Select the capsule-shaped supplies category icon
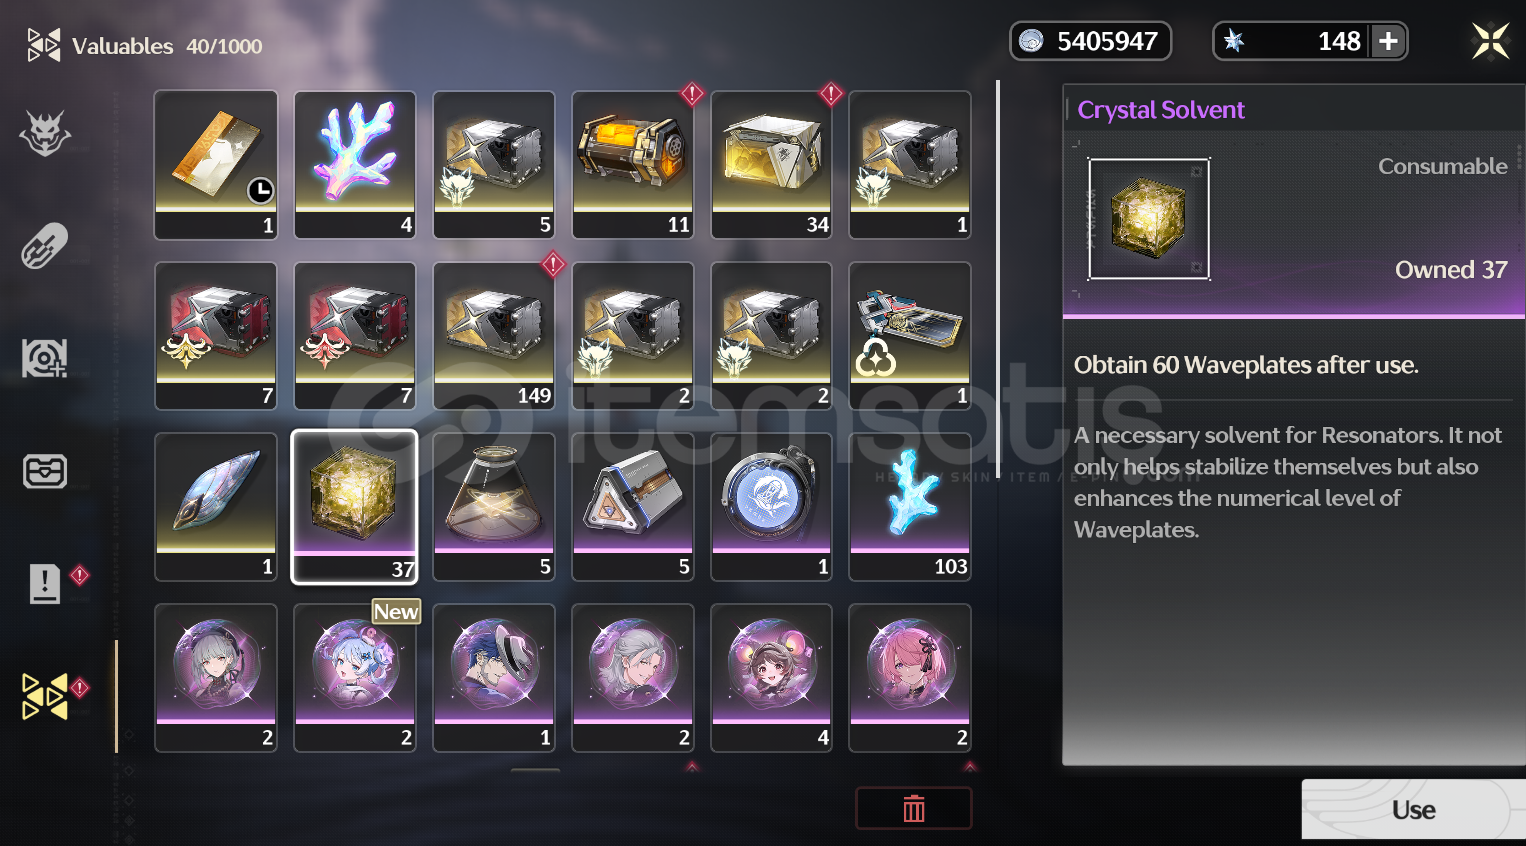Screen dimensions: 1526x846 pos(45,470)
